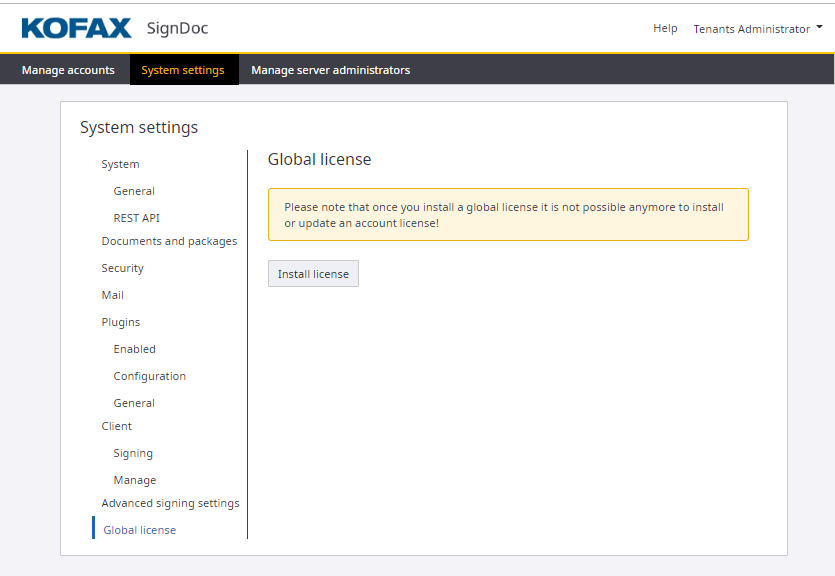Open General under the System section

coord(134,191)
